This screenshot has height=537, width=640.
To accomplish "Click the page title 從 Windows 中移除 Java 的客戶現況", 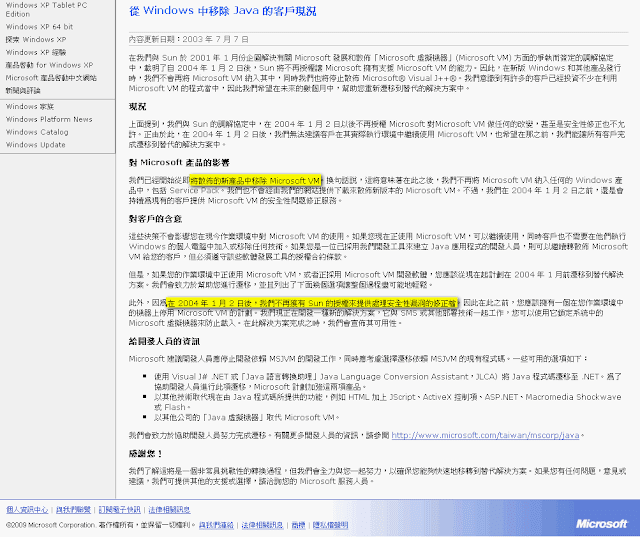I will (x=223, y=11).
